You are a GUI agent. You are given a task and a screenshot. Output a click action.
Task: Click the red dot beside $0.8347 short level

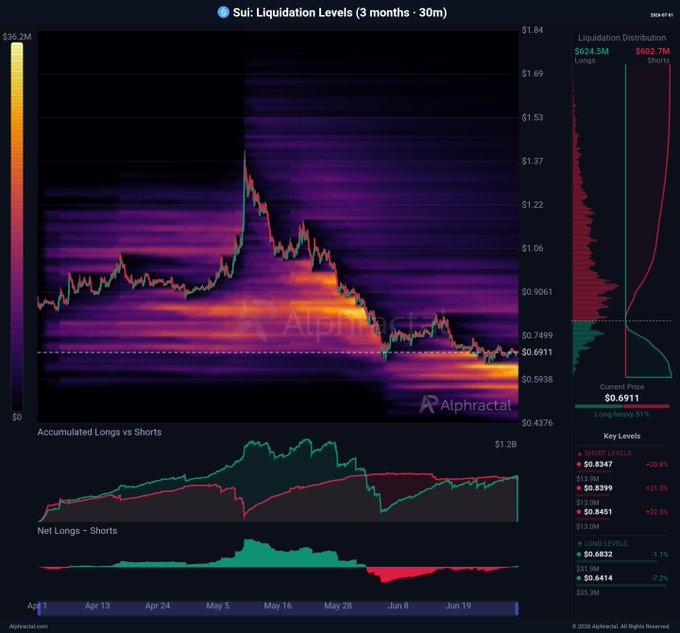click(579, 464)
